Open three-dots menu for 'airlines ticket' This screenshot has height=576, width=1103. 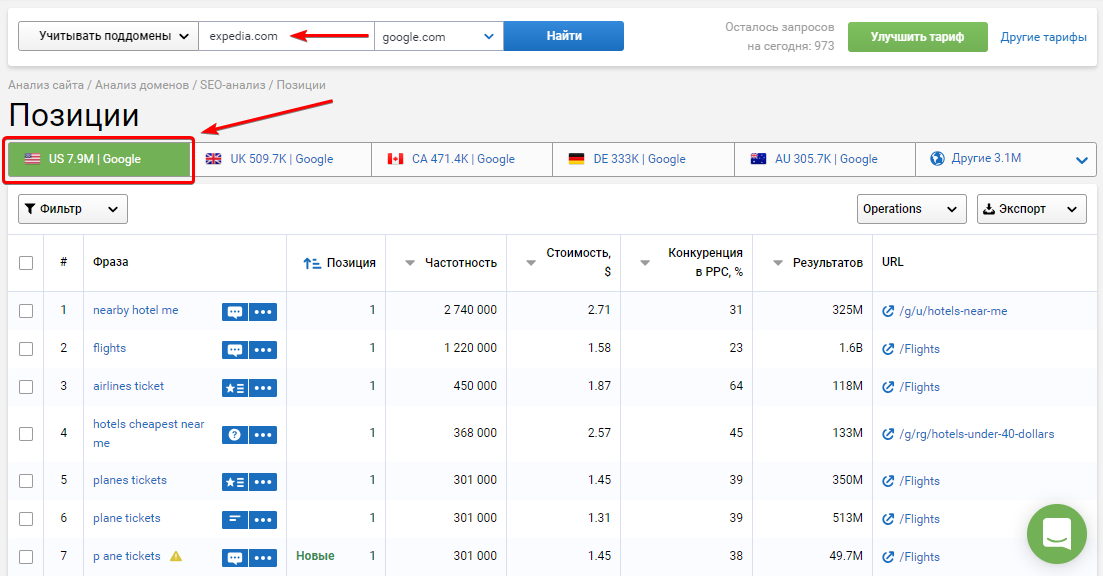click(x=263, y=388)
